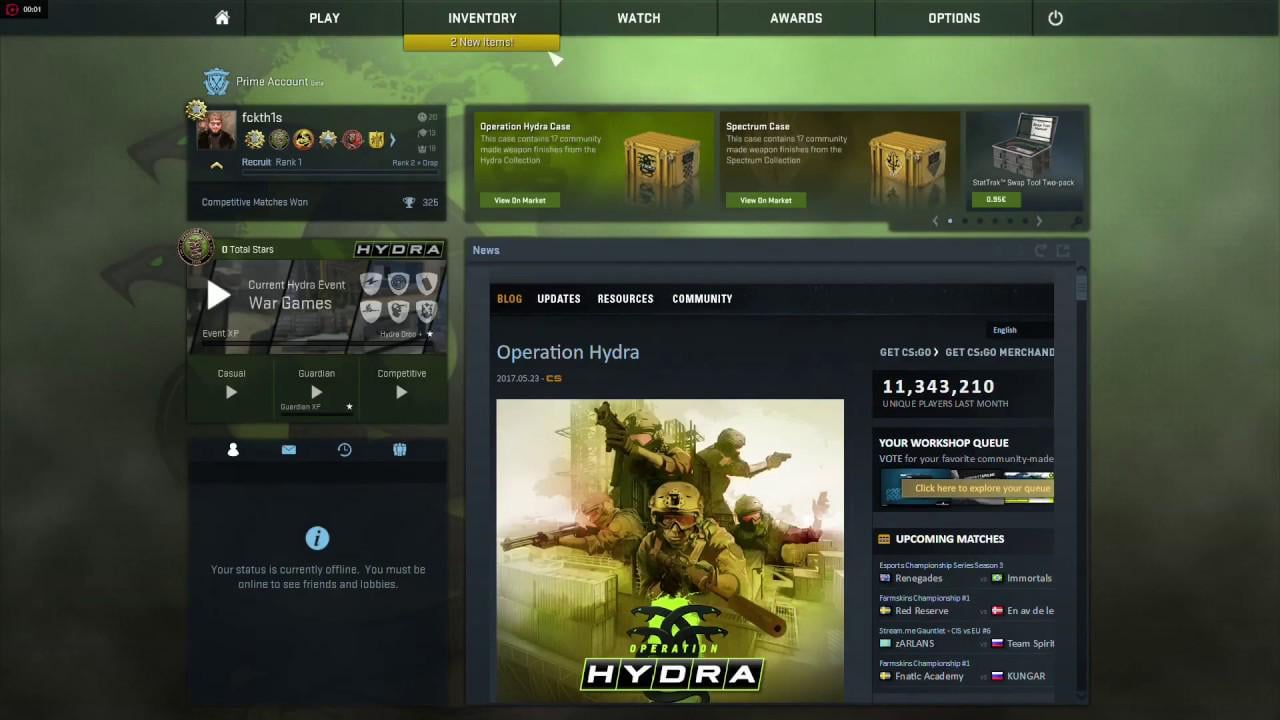Click the GET CS:GO link
Image resolution: width=1280 pixels, height=720 pixels.
pyautogui.click(x=908, y=352)
